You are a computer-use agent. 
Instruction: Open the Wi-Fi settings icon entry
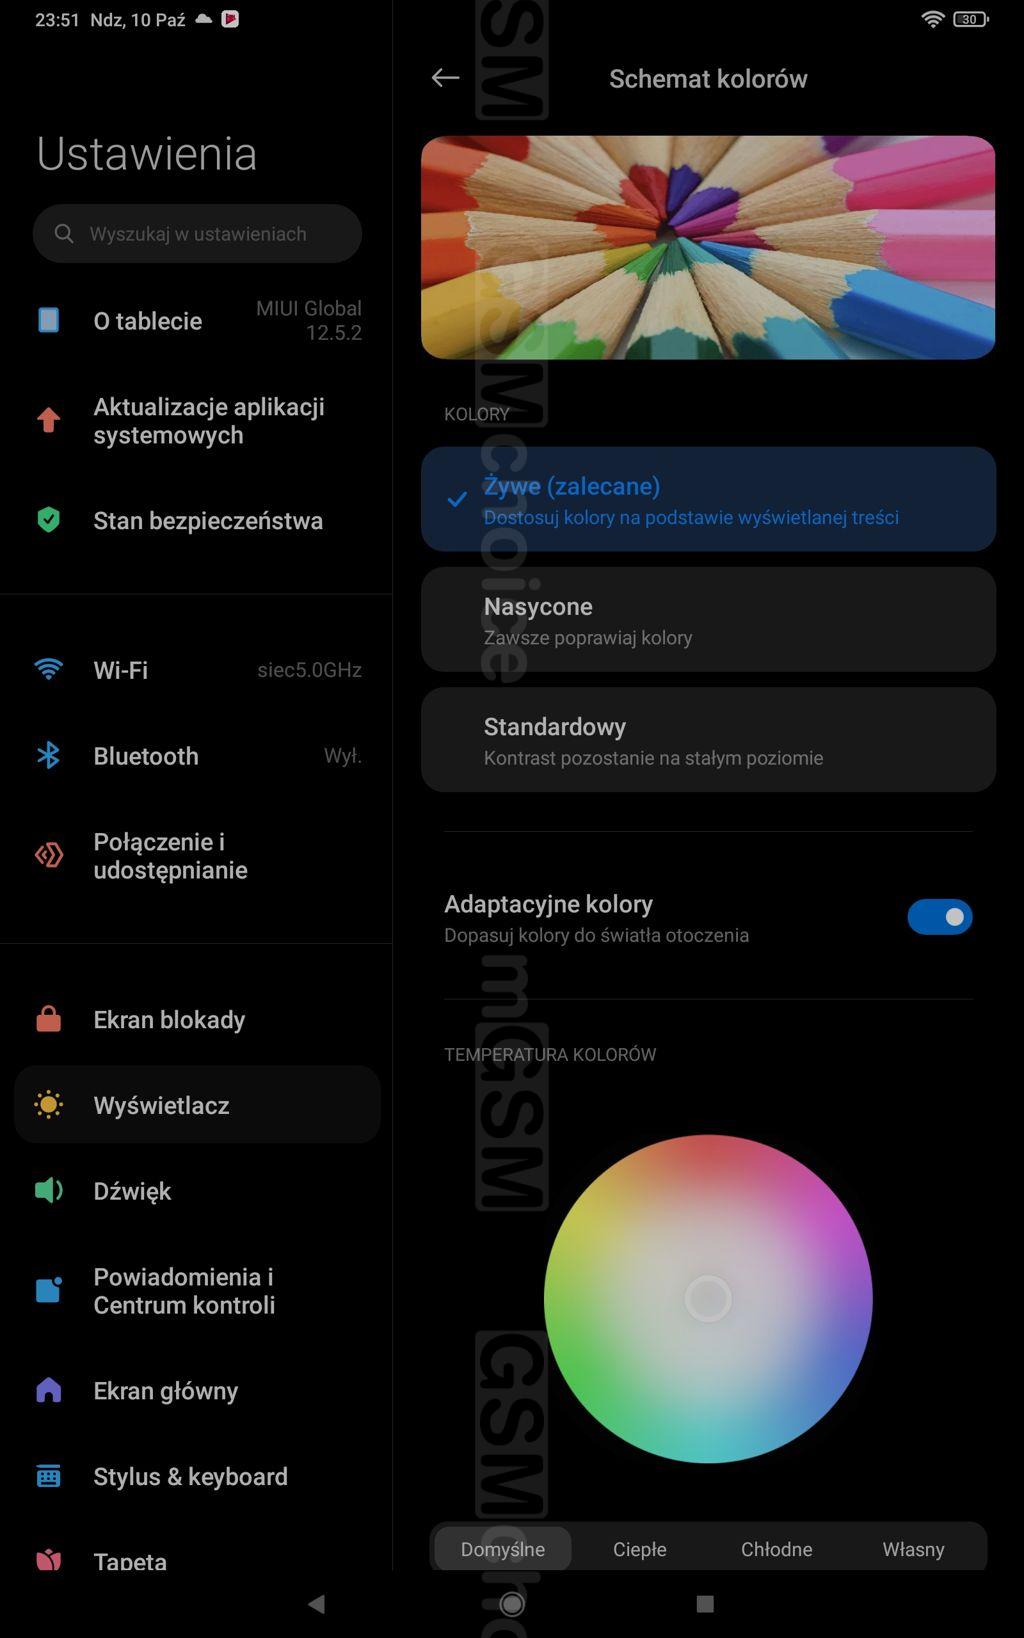click(x=48, y=669)
